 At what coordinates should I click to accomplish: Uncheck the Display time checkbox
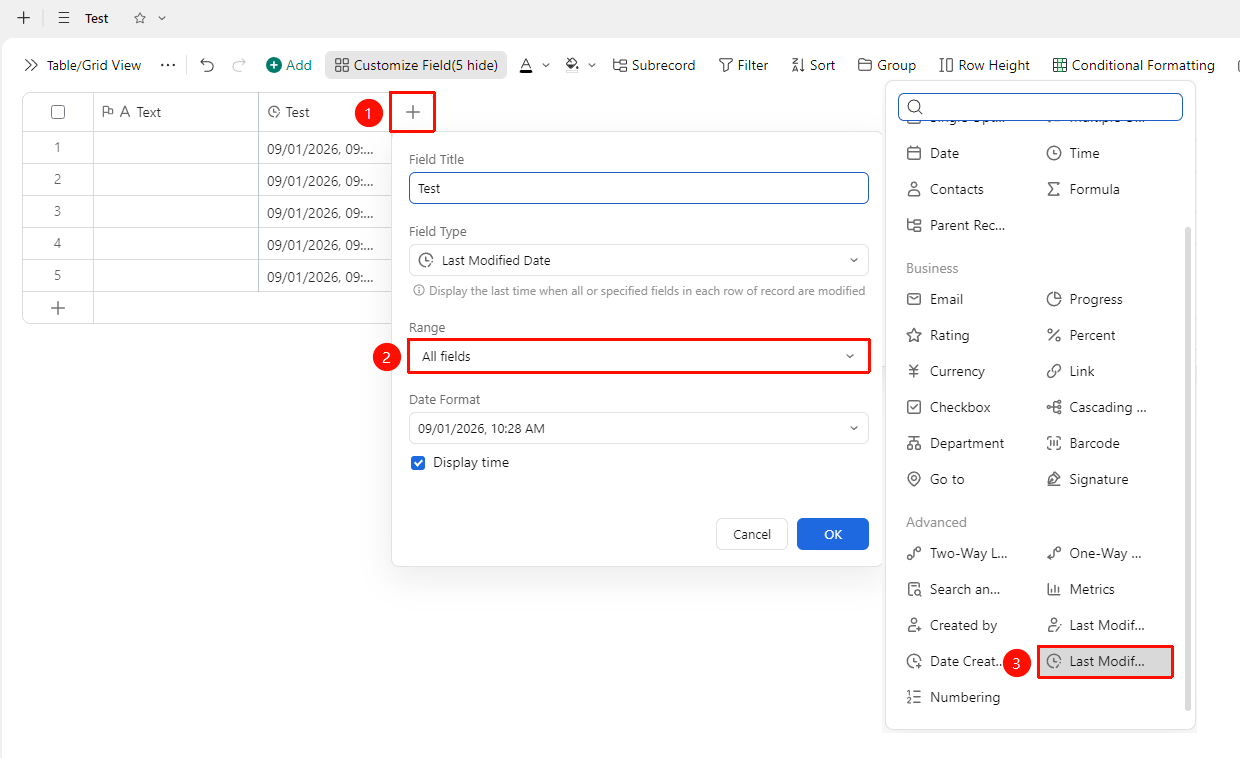(x=419, y=463)
